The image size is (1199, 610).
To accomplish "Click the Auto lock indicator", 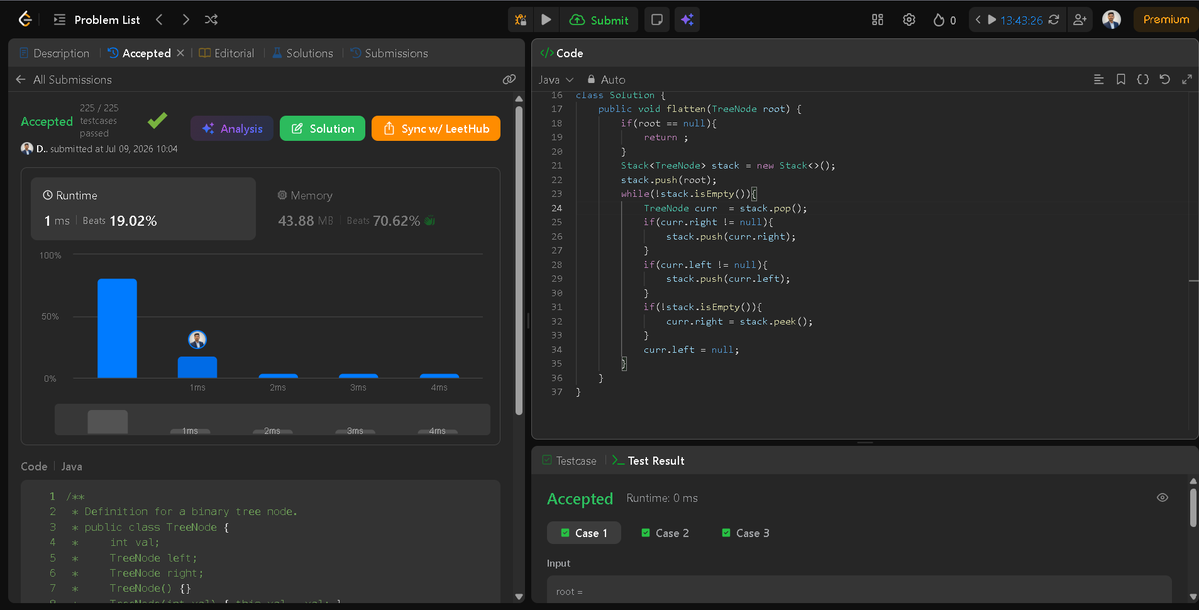I will (606, 79).
